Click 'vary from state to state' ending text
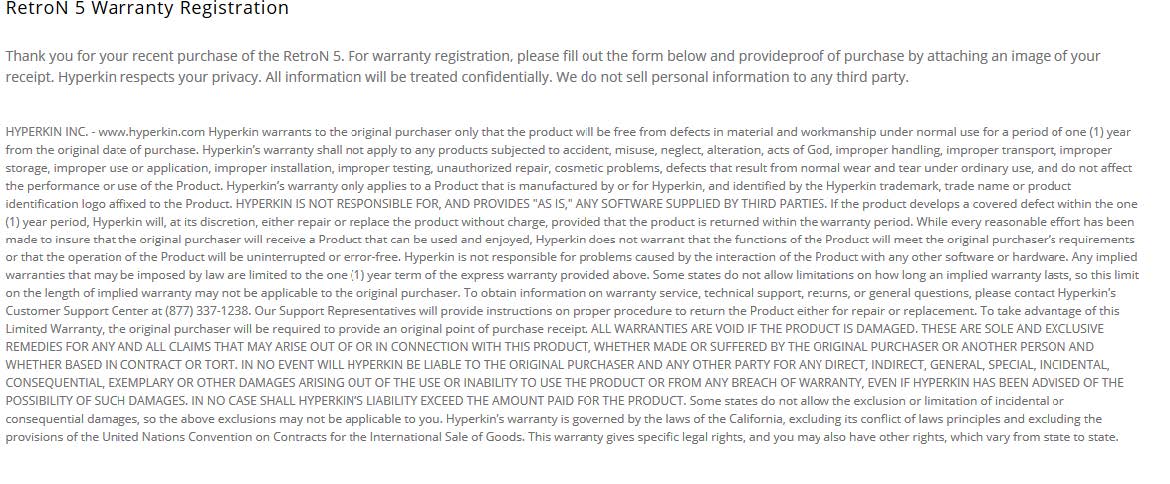1170x484 pixels. pyautogui.click(x=1054, y=437)
